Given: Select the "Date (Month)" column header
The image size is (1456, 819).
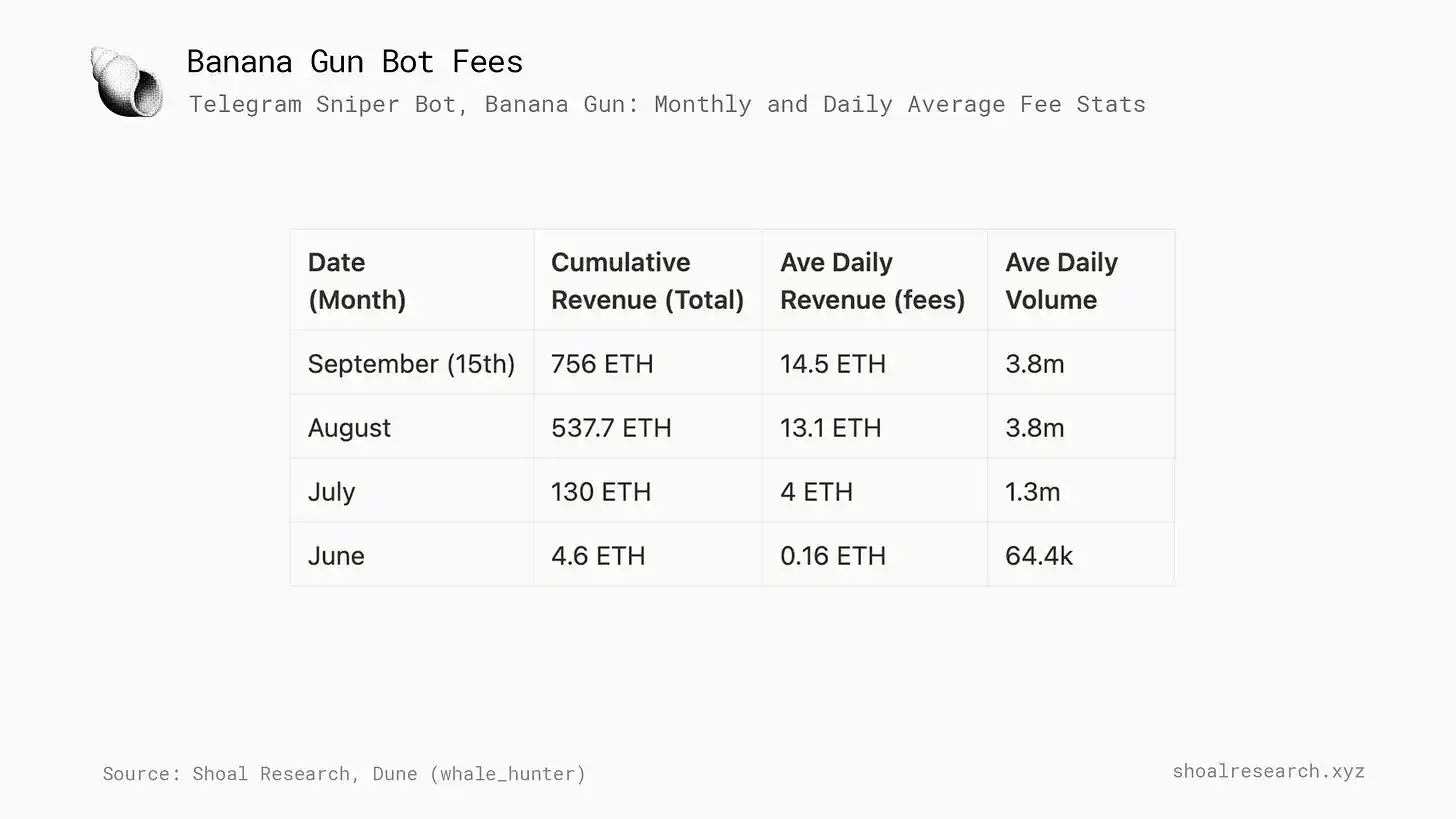Looking at the screenshot, I should click(357, 281).
